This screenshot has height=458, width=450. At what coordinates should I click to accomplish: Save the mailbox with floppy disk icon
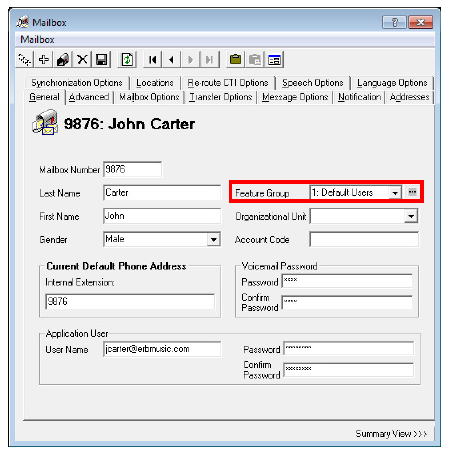point(101,60)
